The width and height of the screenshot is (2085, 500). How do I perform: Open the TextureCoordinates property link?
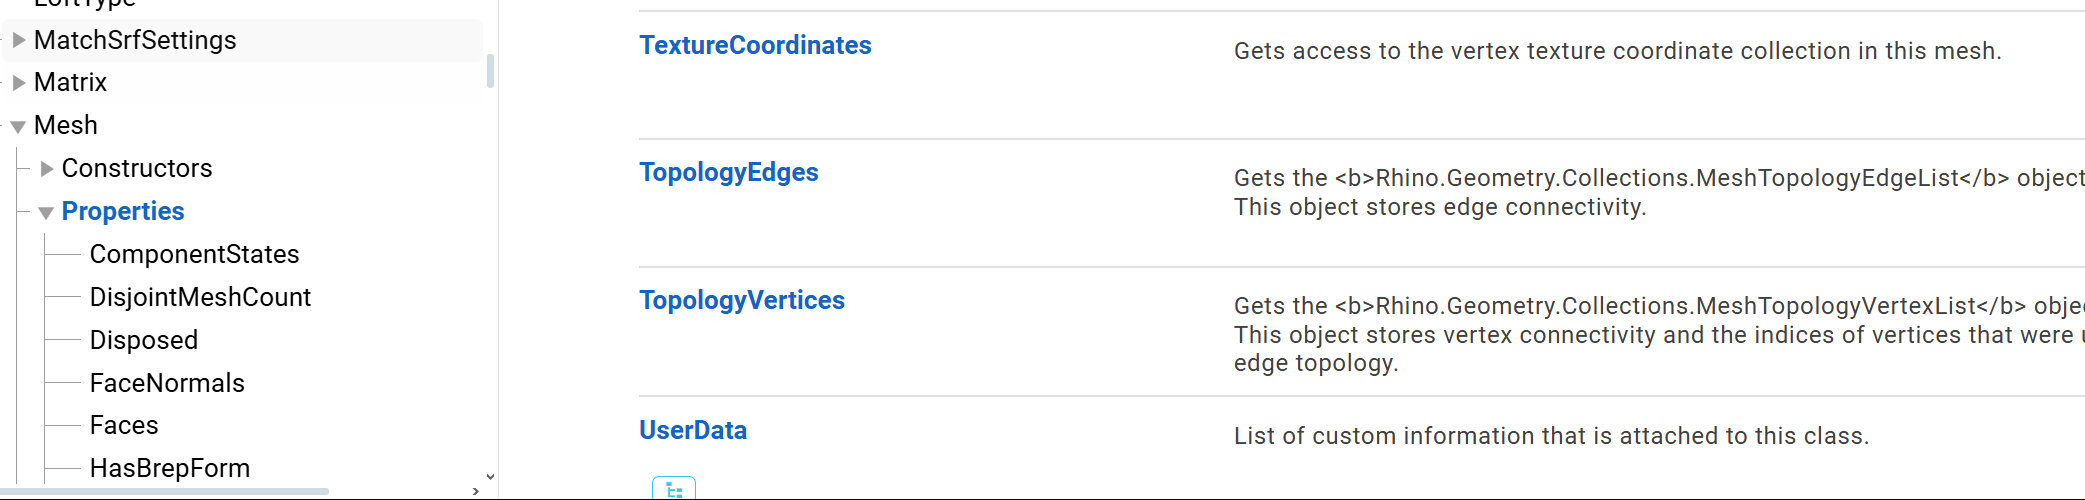pos(755,45)
